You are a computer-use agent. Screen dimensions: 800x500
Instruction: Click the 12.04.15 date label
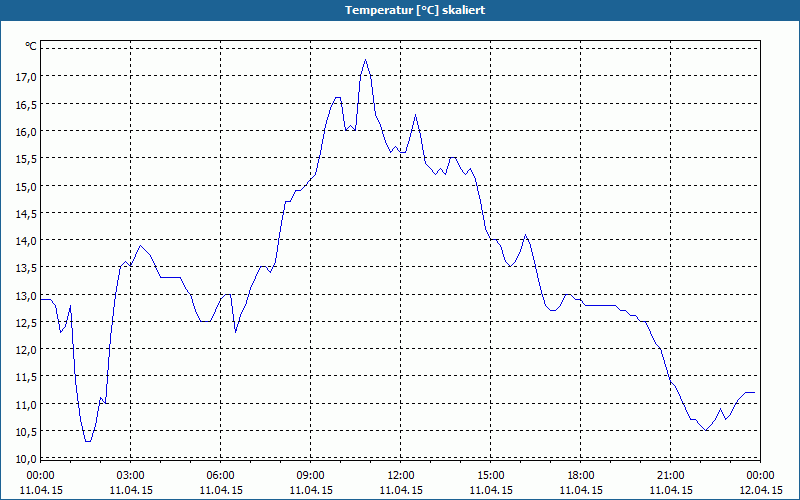(760, 490)
